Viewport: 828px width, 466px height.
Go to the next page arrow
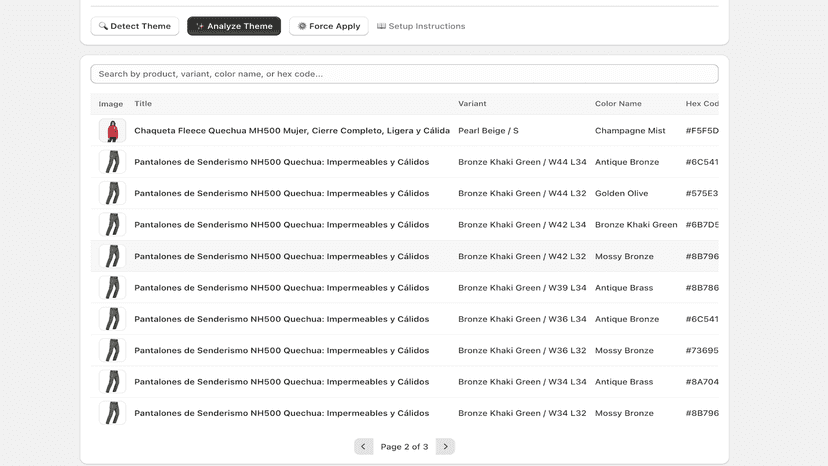(445, 446)
